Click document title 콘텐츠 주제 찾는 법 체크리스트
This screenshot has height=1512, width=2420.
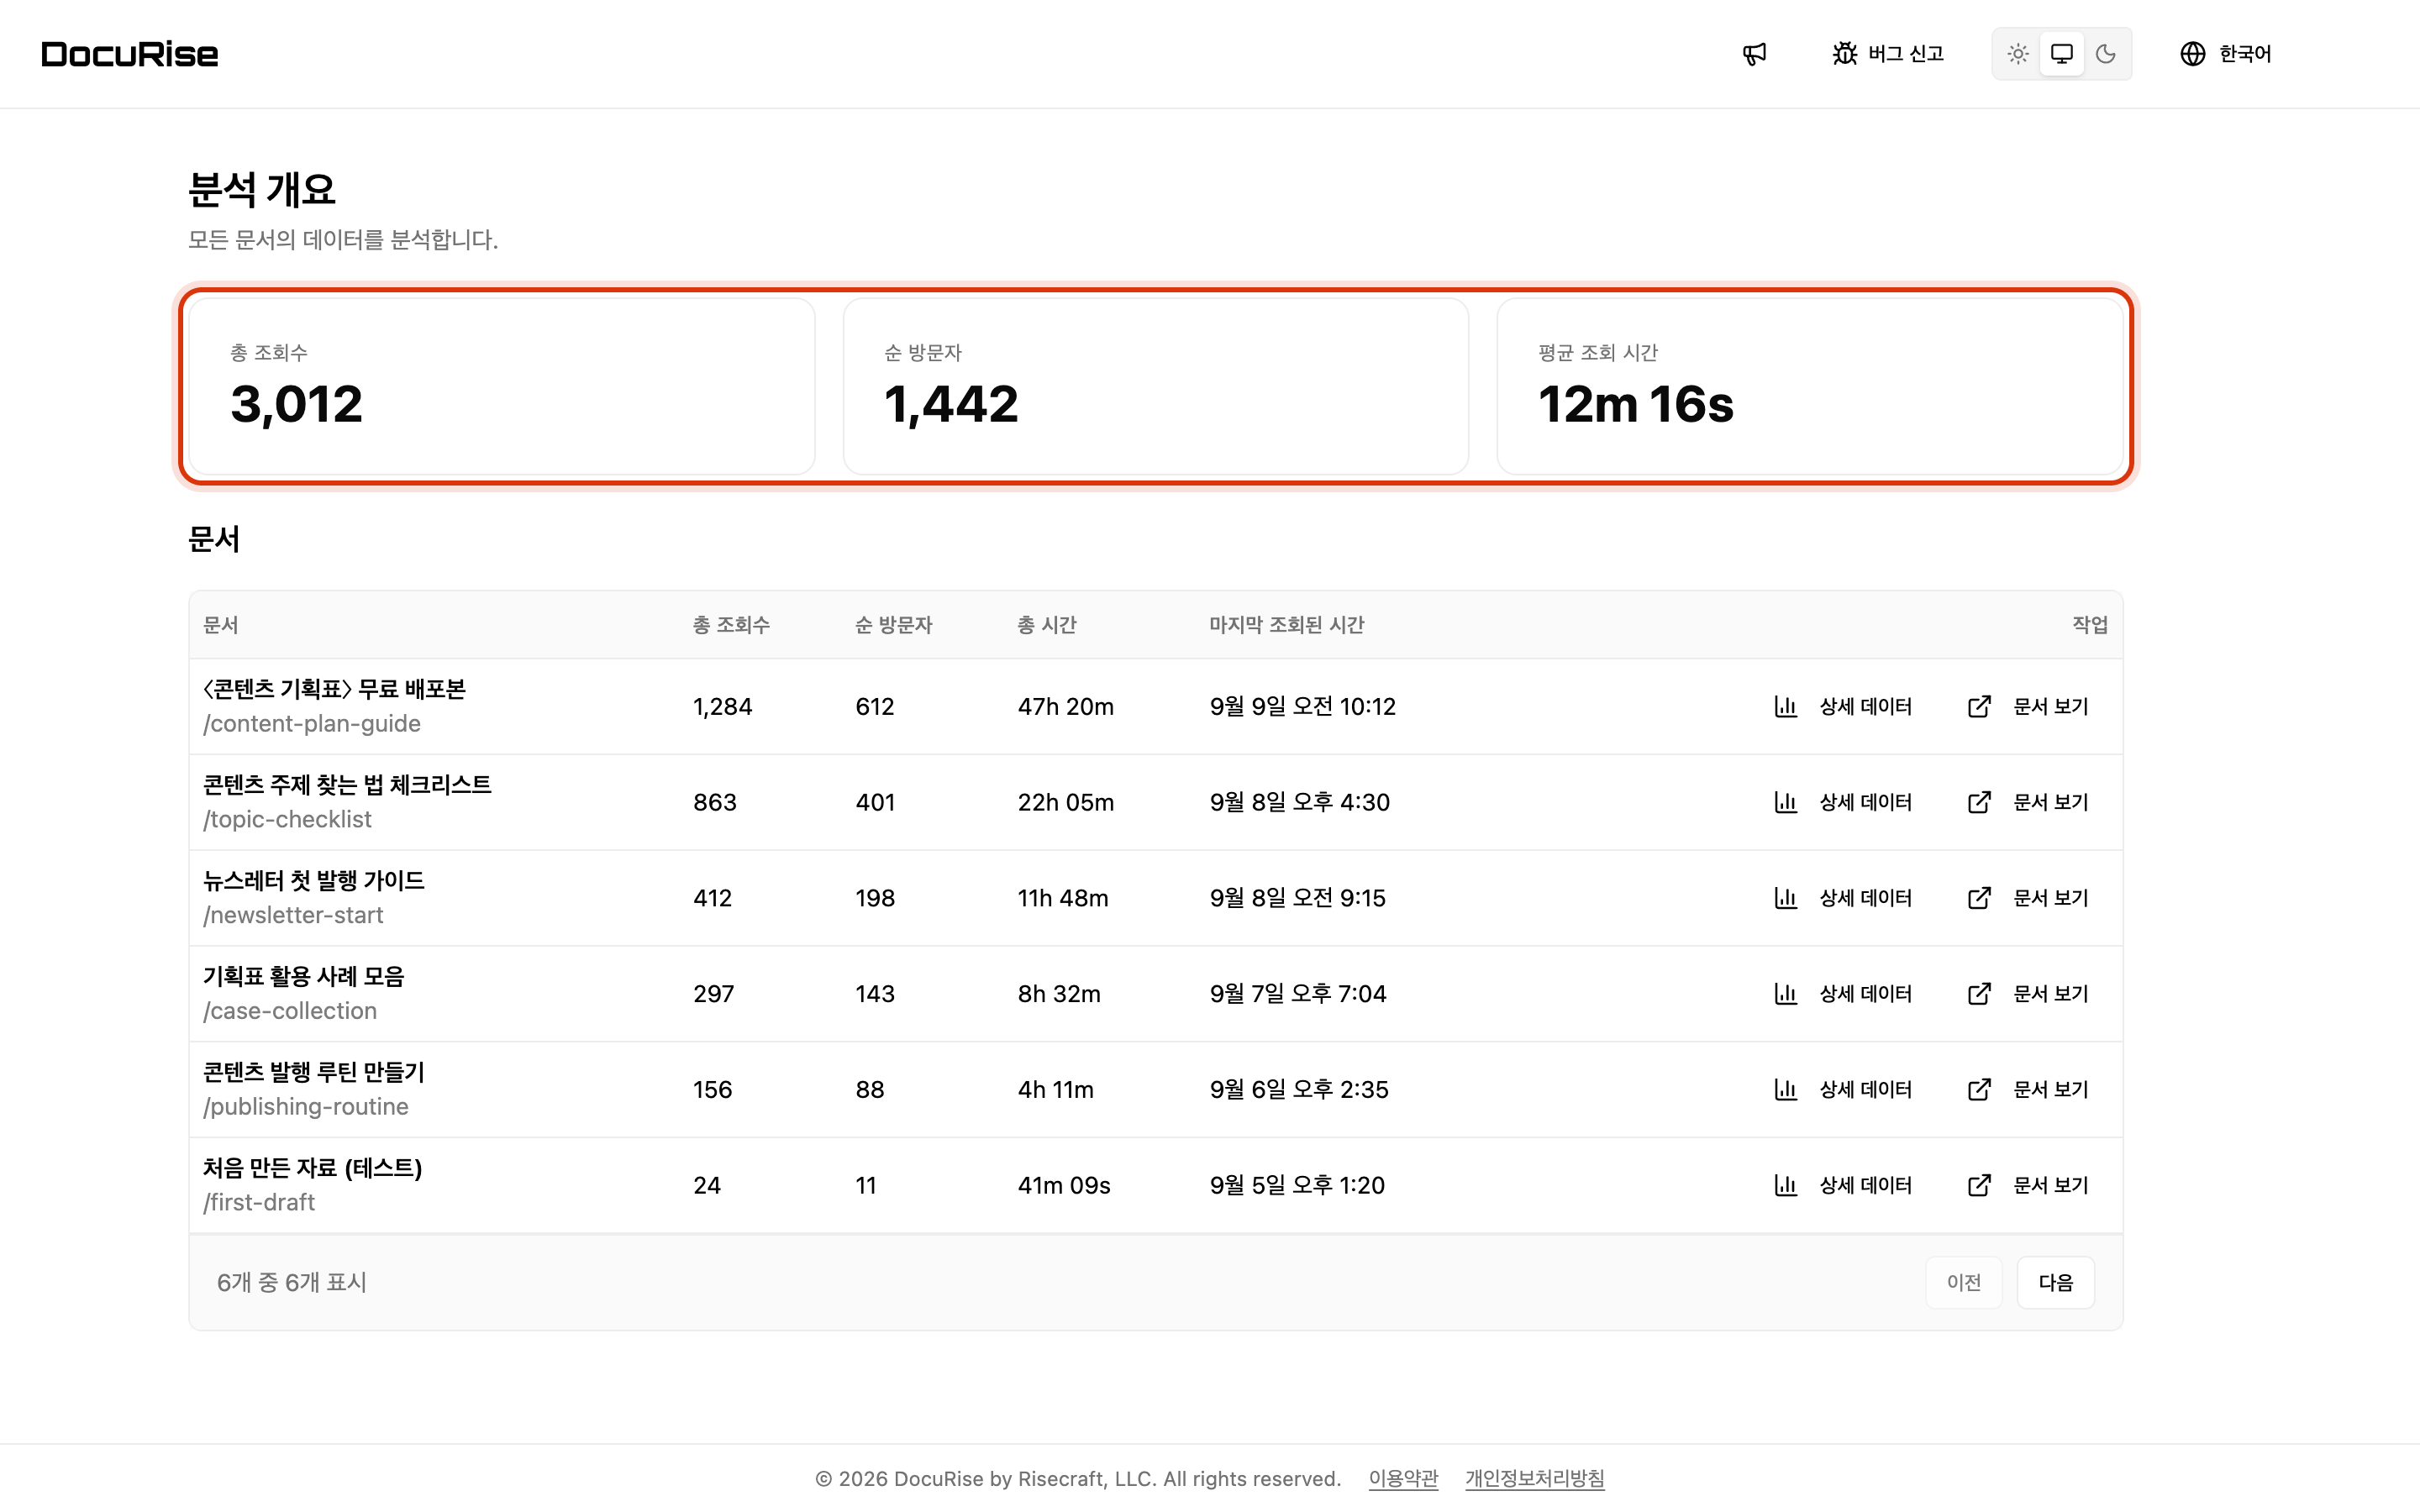tap(347, 786)
